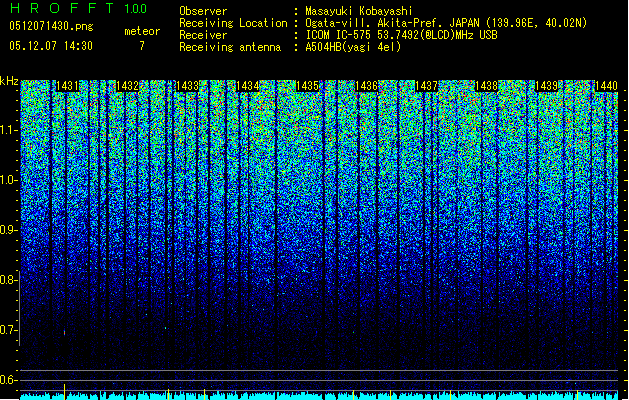629x400 pixels.
Task: Click the red meteor echo spot near 0.7 kHz
Action: pos(64,333)
